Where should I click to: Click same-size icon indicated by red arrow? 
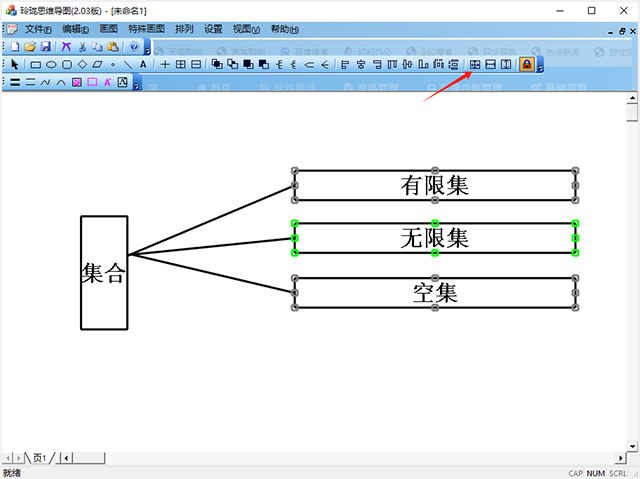pos(475,64)
